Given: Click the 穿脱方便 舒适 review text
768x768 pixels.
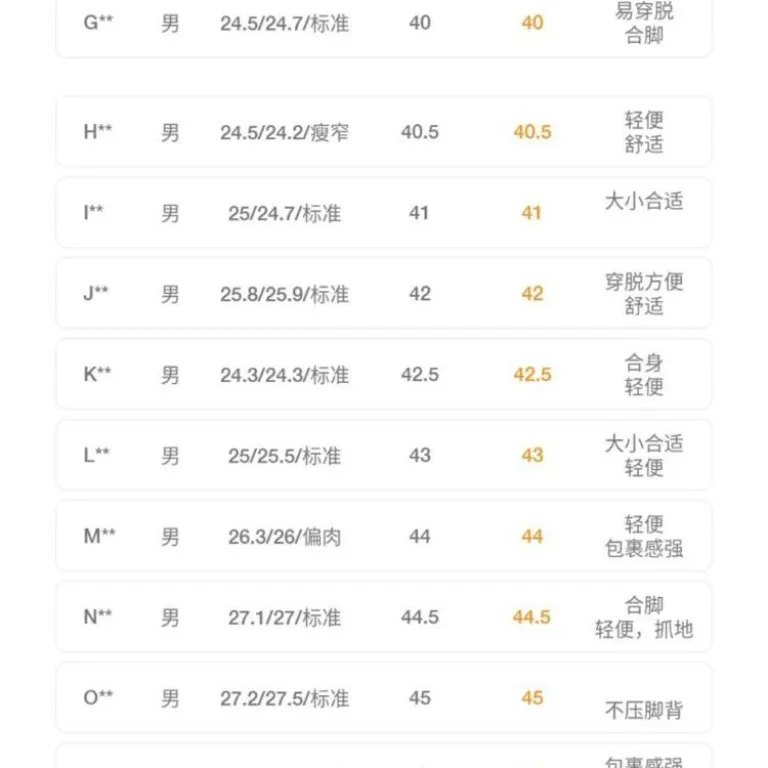Looking at the screenshot, I should tap(644, 294).
